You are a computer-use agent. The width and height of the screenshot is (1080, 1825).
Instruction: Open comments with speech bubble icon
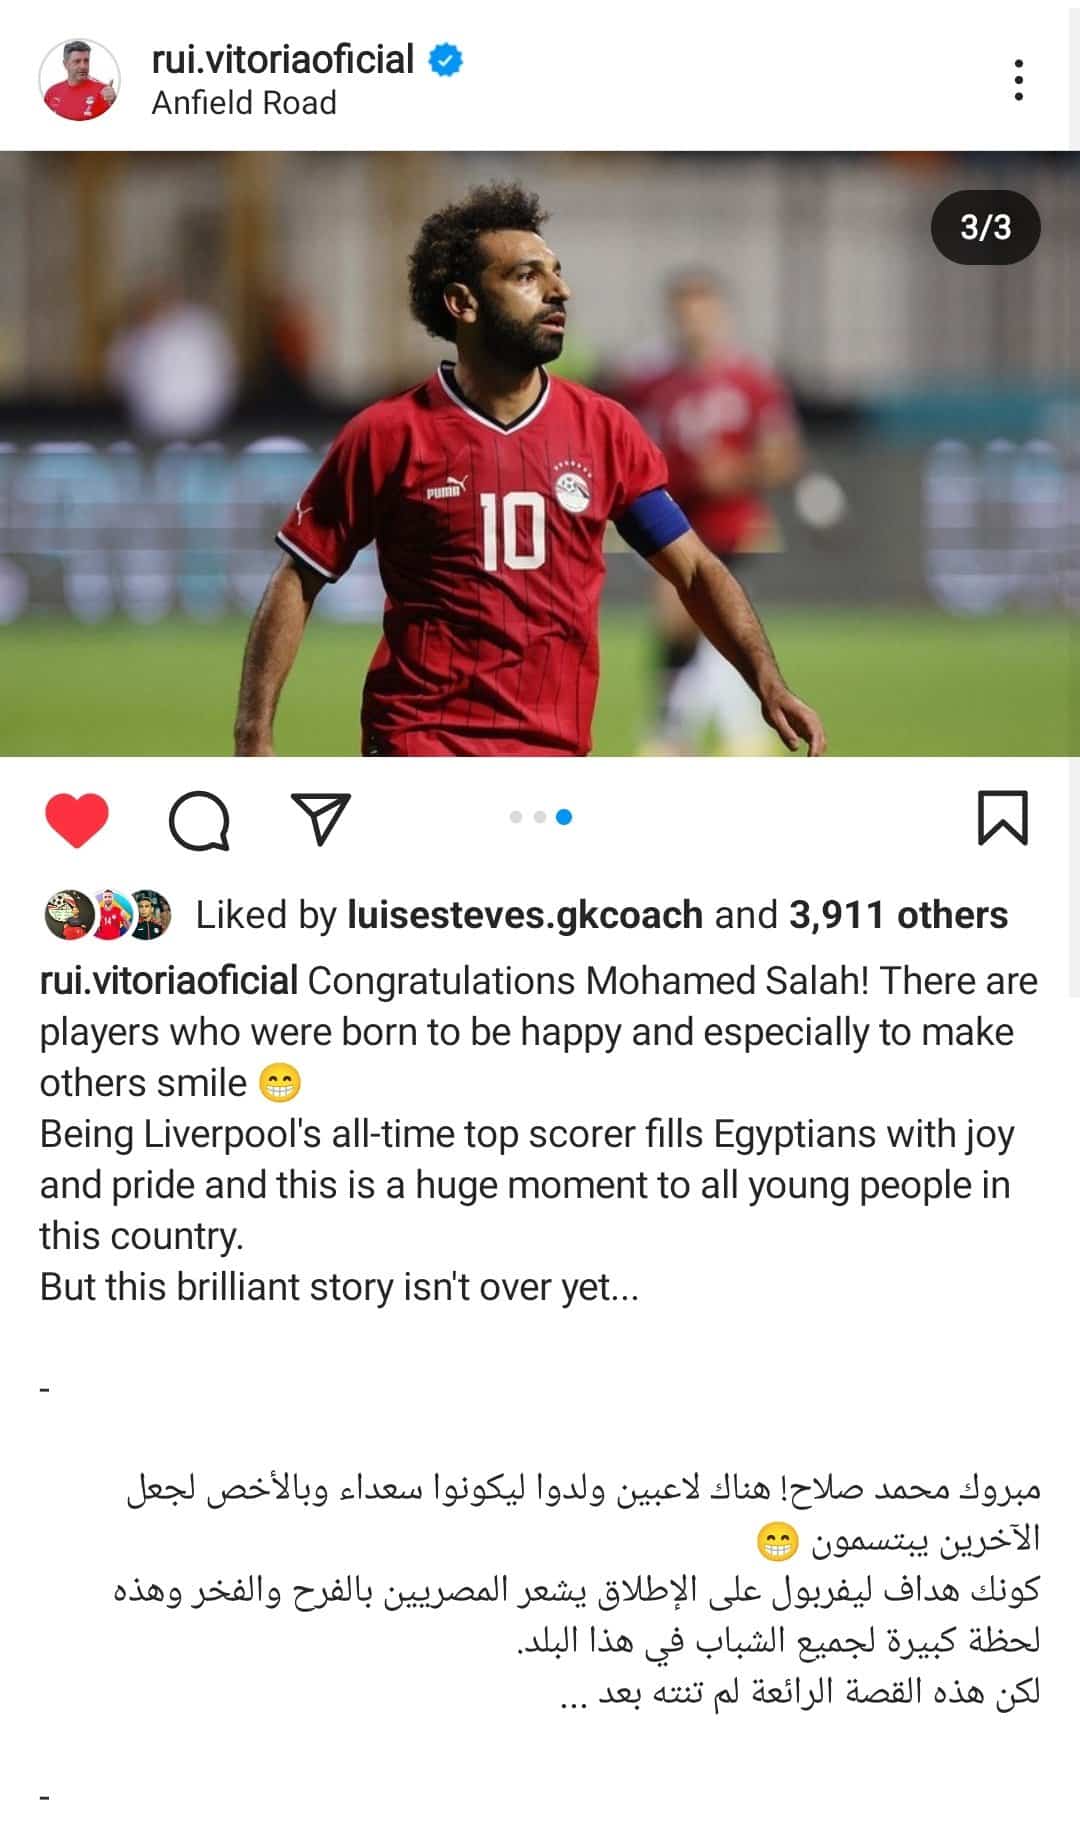tap(199, 820)
